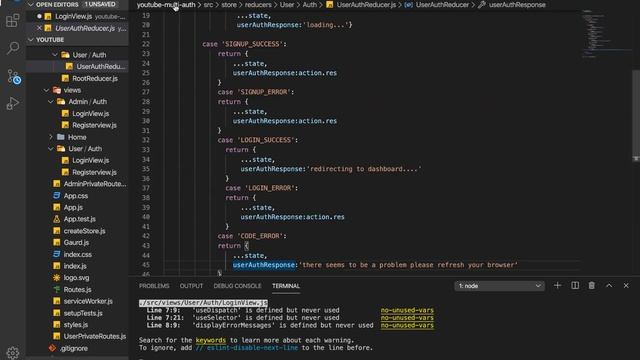Viewport: 640px width, 360px height.
Task: Switch to the PROBLEMS tab
Action: coord(154,286)
